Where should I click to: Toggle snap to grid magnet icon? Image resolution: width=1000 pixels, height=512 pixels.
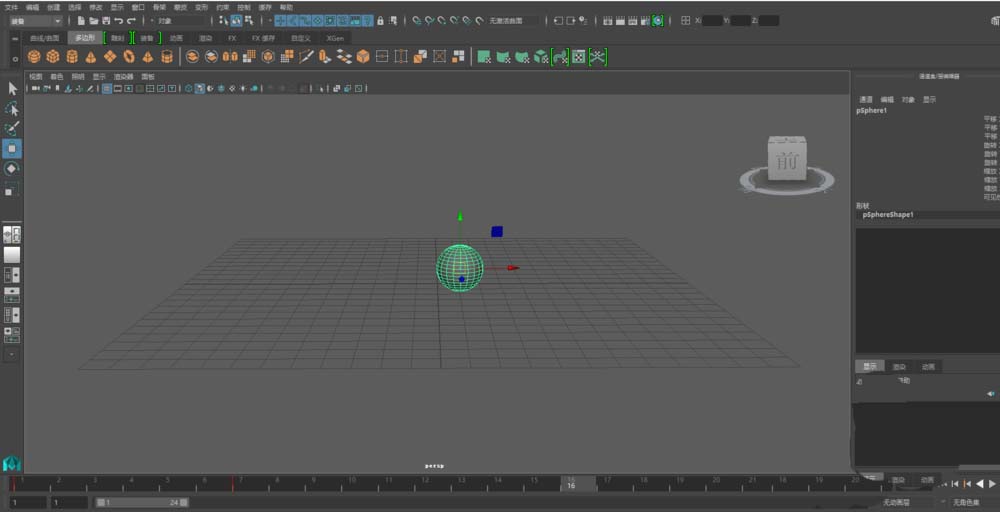[x=417, y=21]
